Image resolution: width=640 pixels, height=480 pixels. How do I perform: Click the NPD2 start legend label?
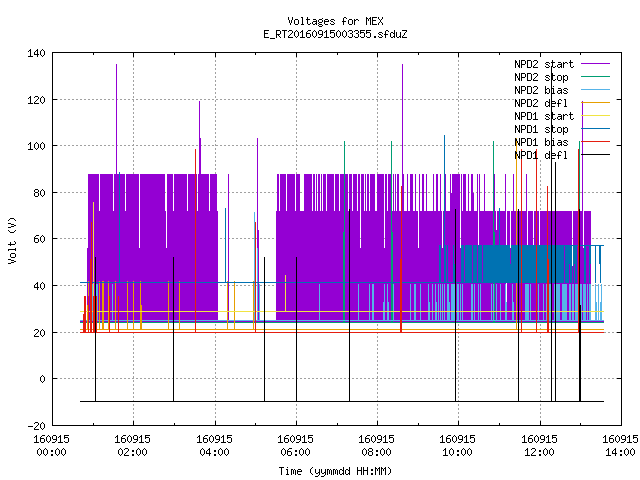pyautogui.click(x=544, y=64)
